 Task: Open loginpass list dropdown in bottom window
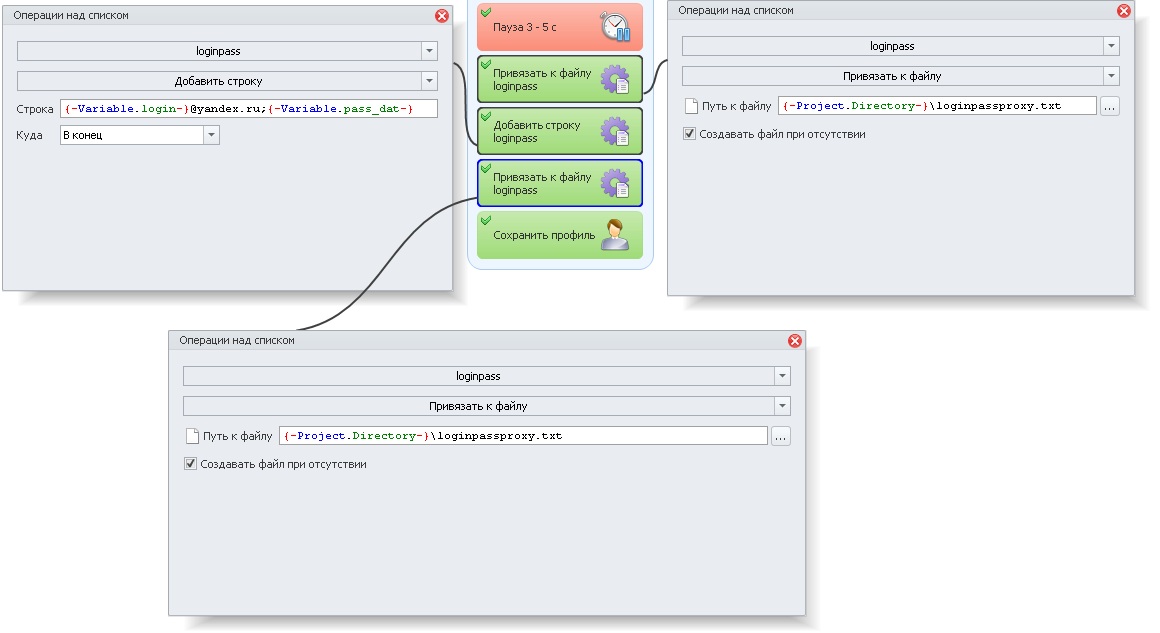point(782,376)
